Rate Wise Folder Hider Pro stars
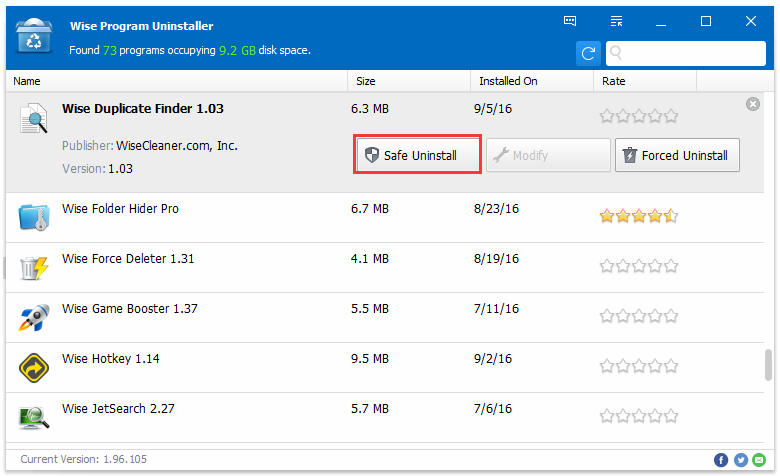780x476 pixels. pyautogui.click(x=639, y=216)
